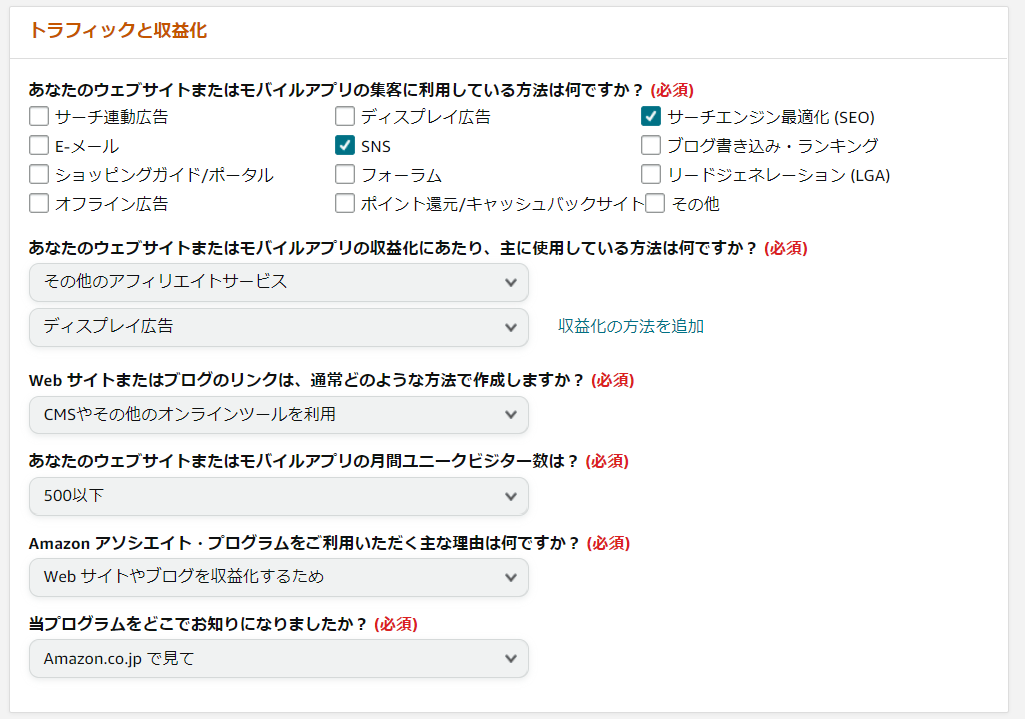Check ショッピングガイド/ポータル option
The width and height of the screenshot is (1025, 719).
[39, 175]
